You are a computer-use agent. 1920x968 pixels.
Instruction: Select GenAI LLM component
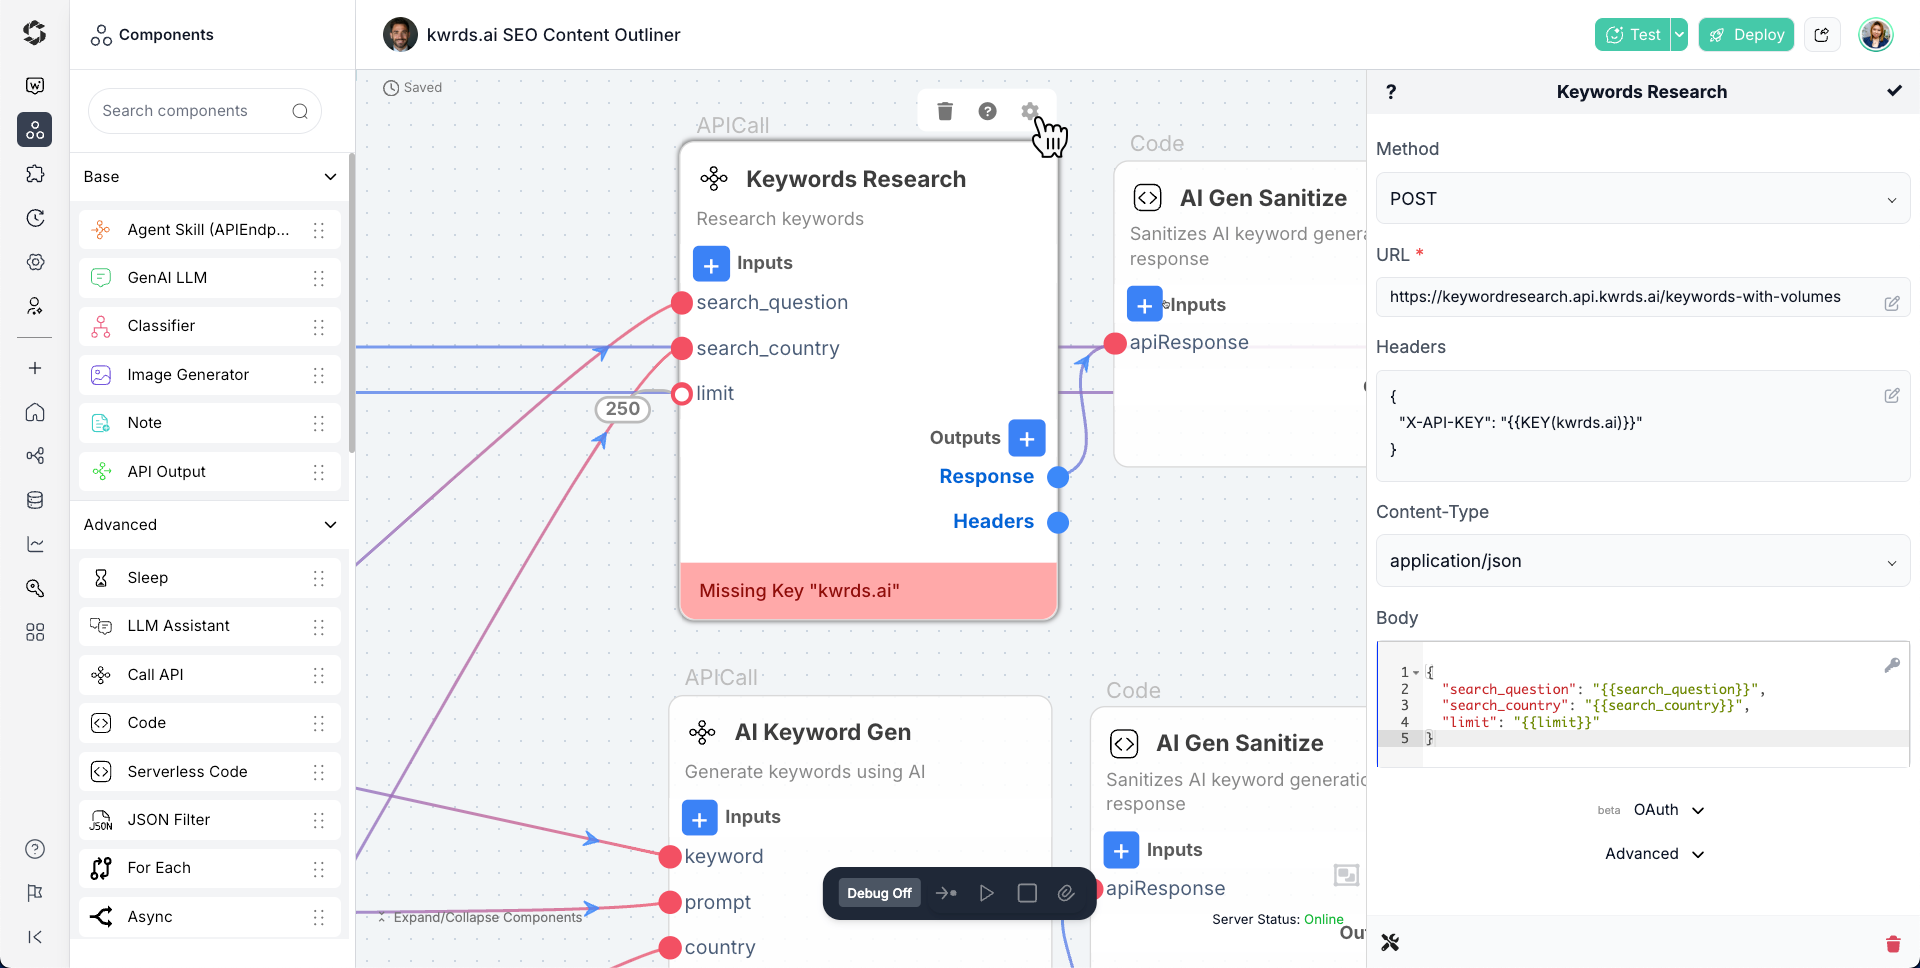tap(210, 278)
